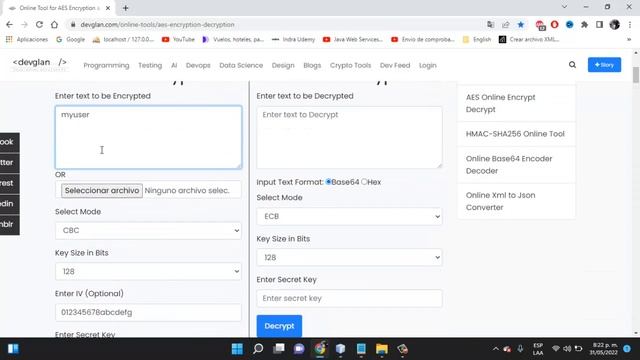Toggle the browser side panel icon

point(599,24)
